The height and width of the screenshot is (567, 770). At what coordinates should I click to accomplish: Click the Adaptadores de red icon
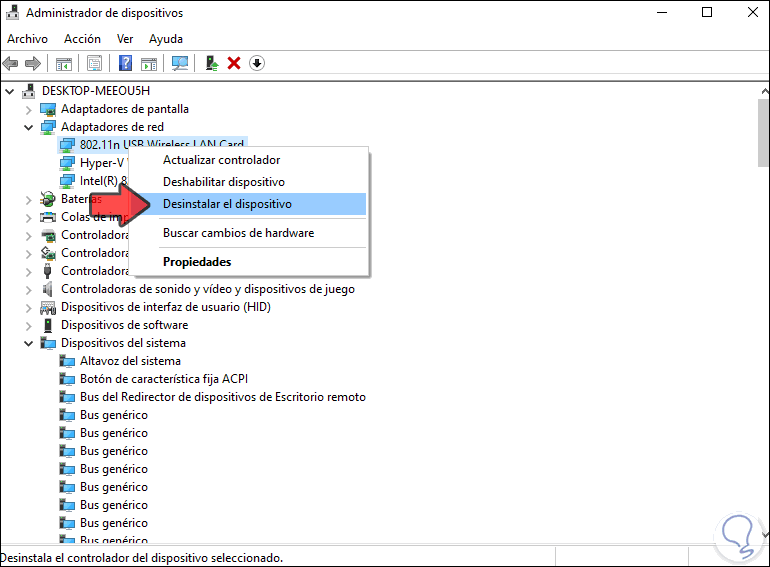(x=48, y=127)
